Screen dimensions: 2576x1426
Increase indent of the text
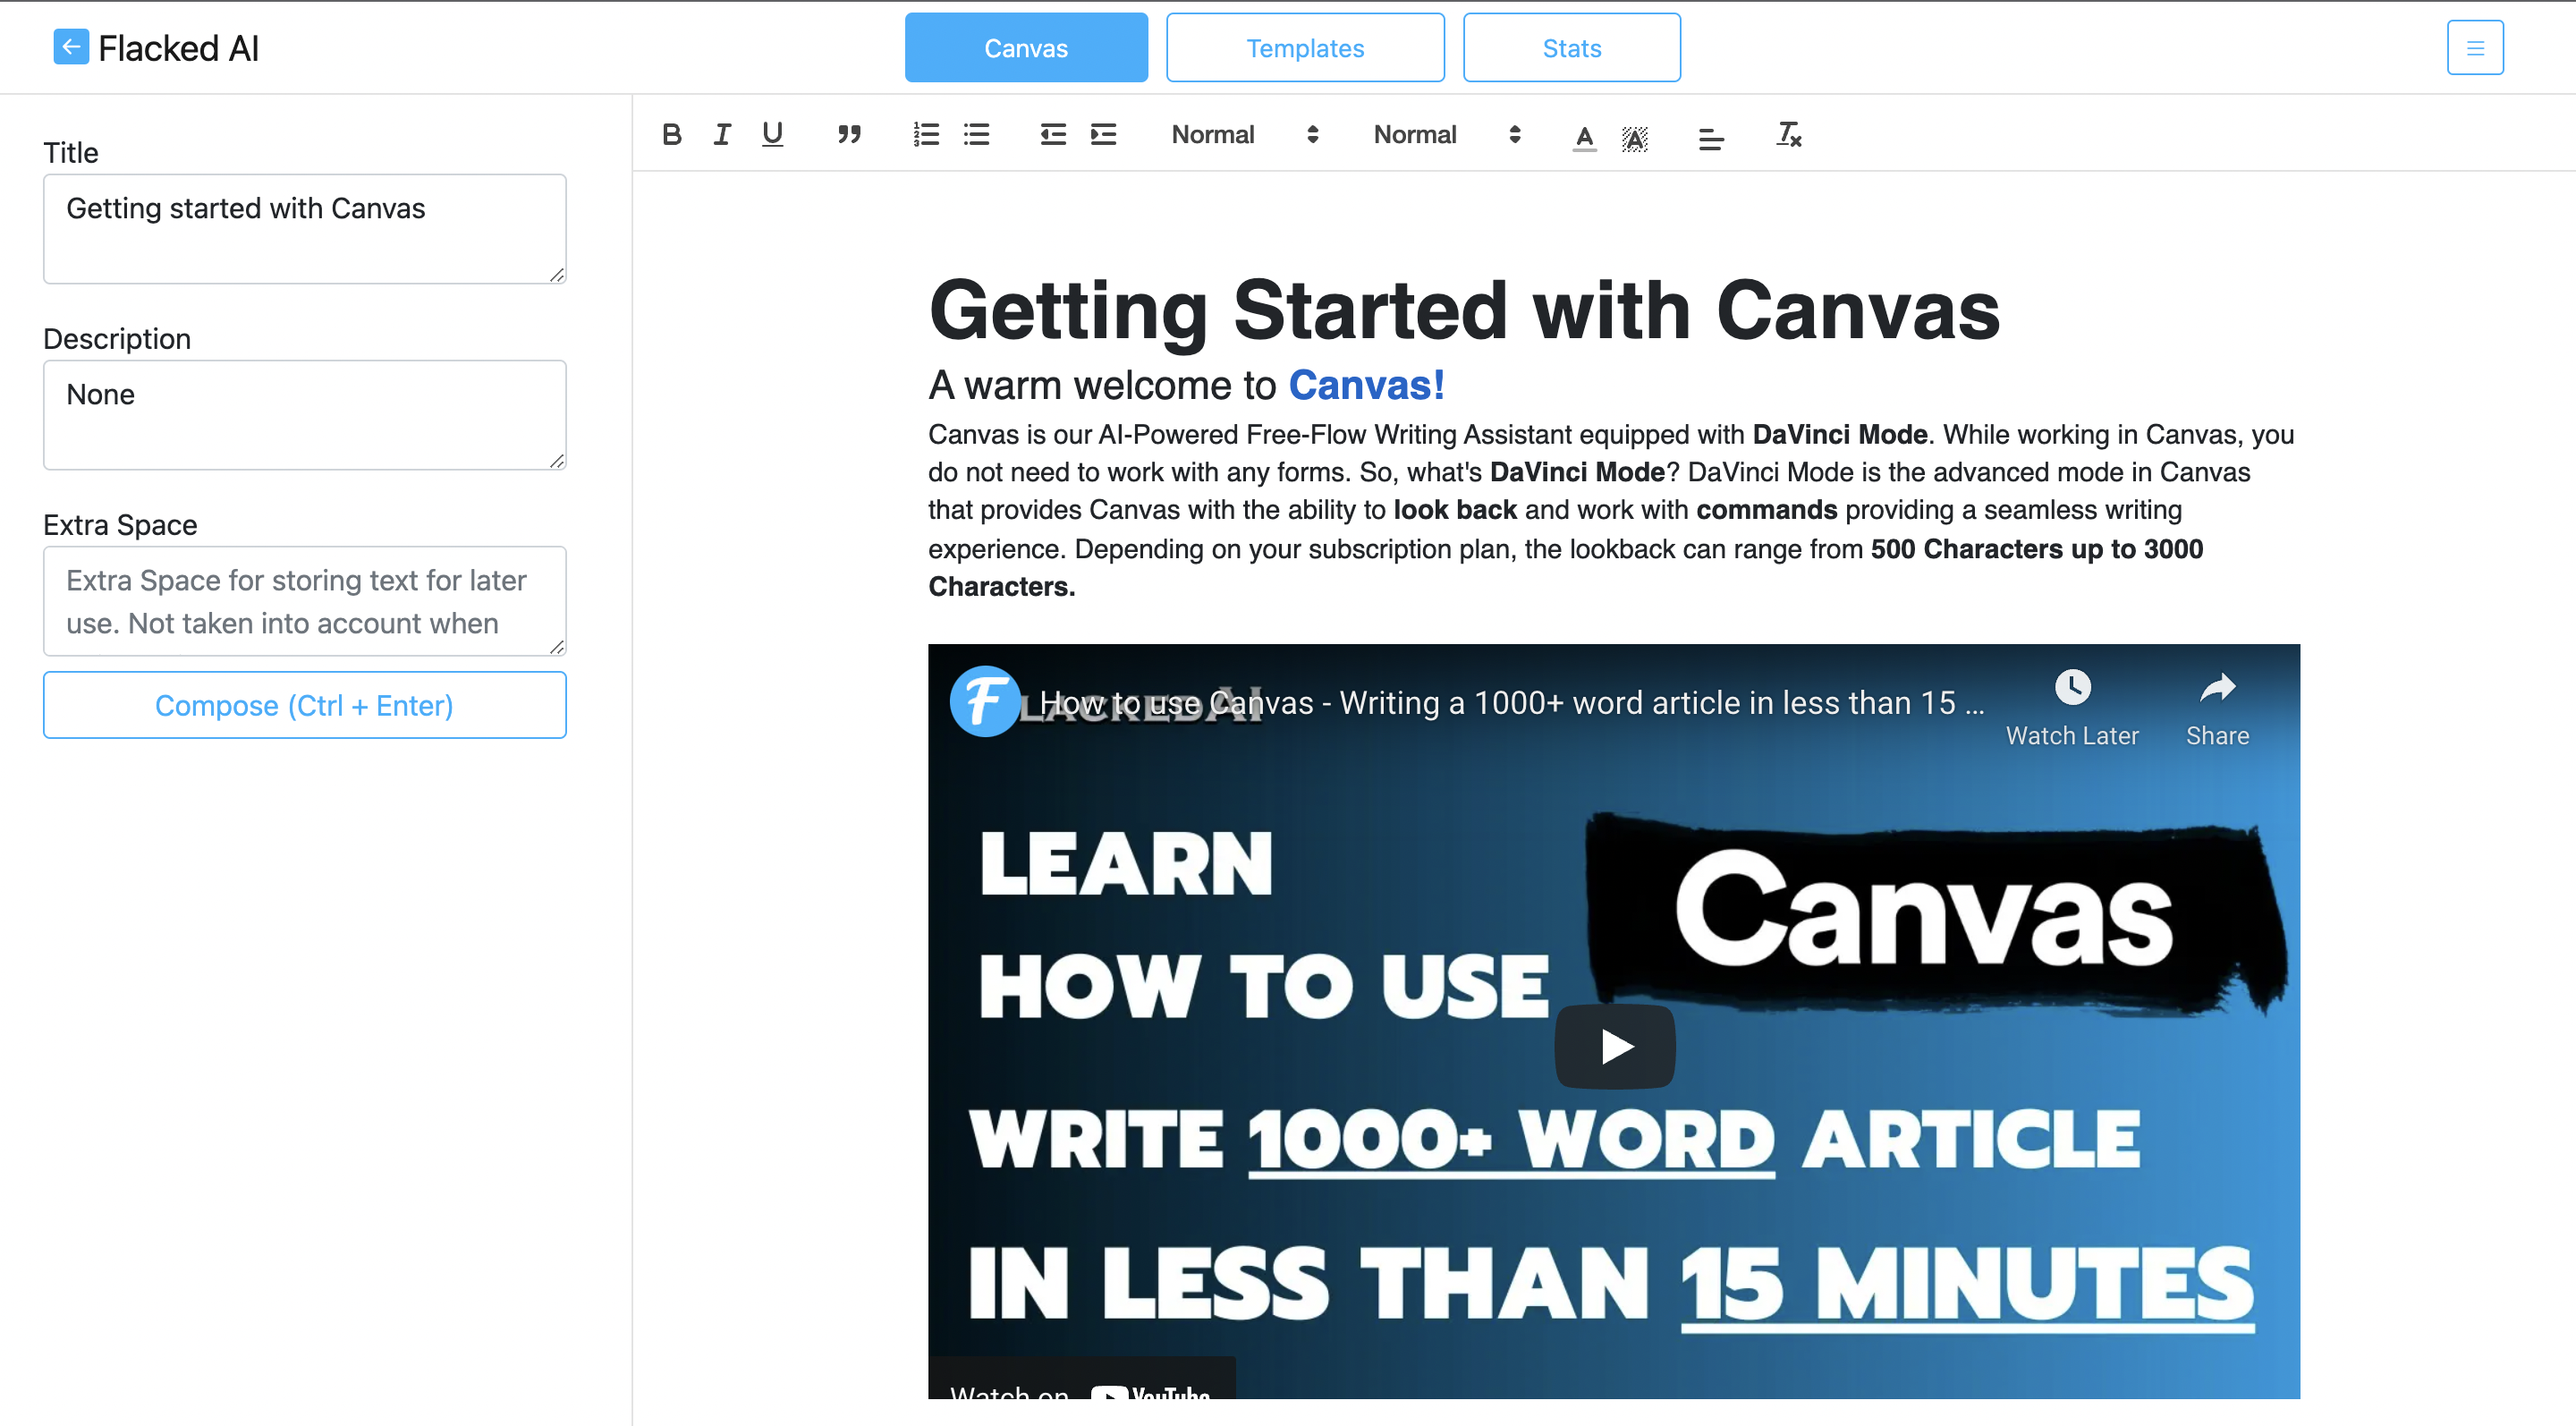[1103, 135]
